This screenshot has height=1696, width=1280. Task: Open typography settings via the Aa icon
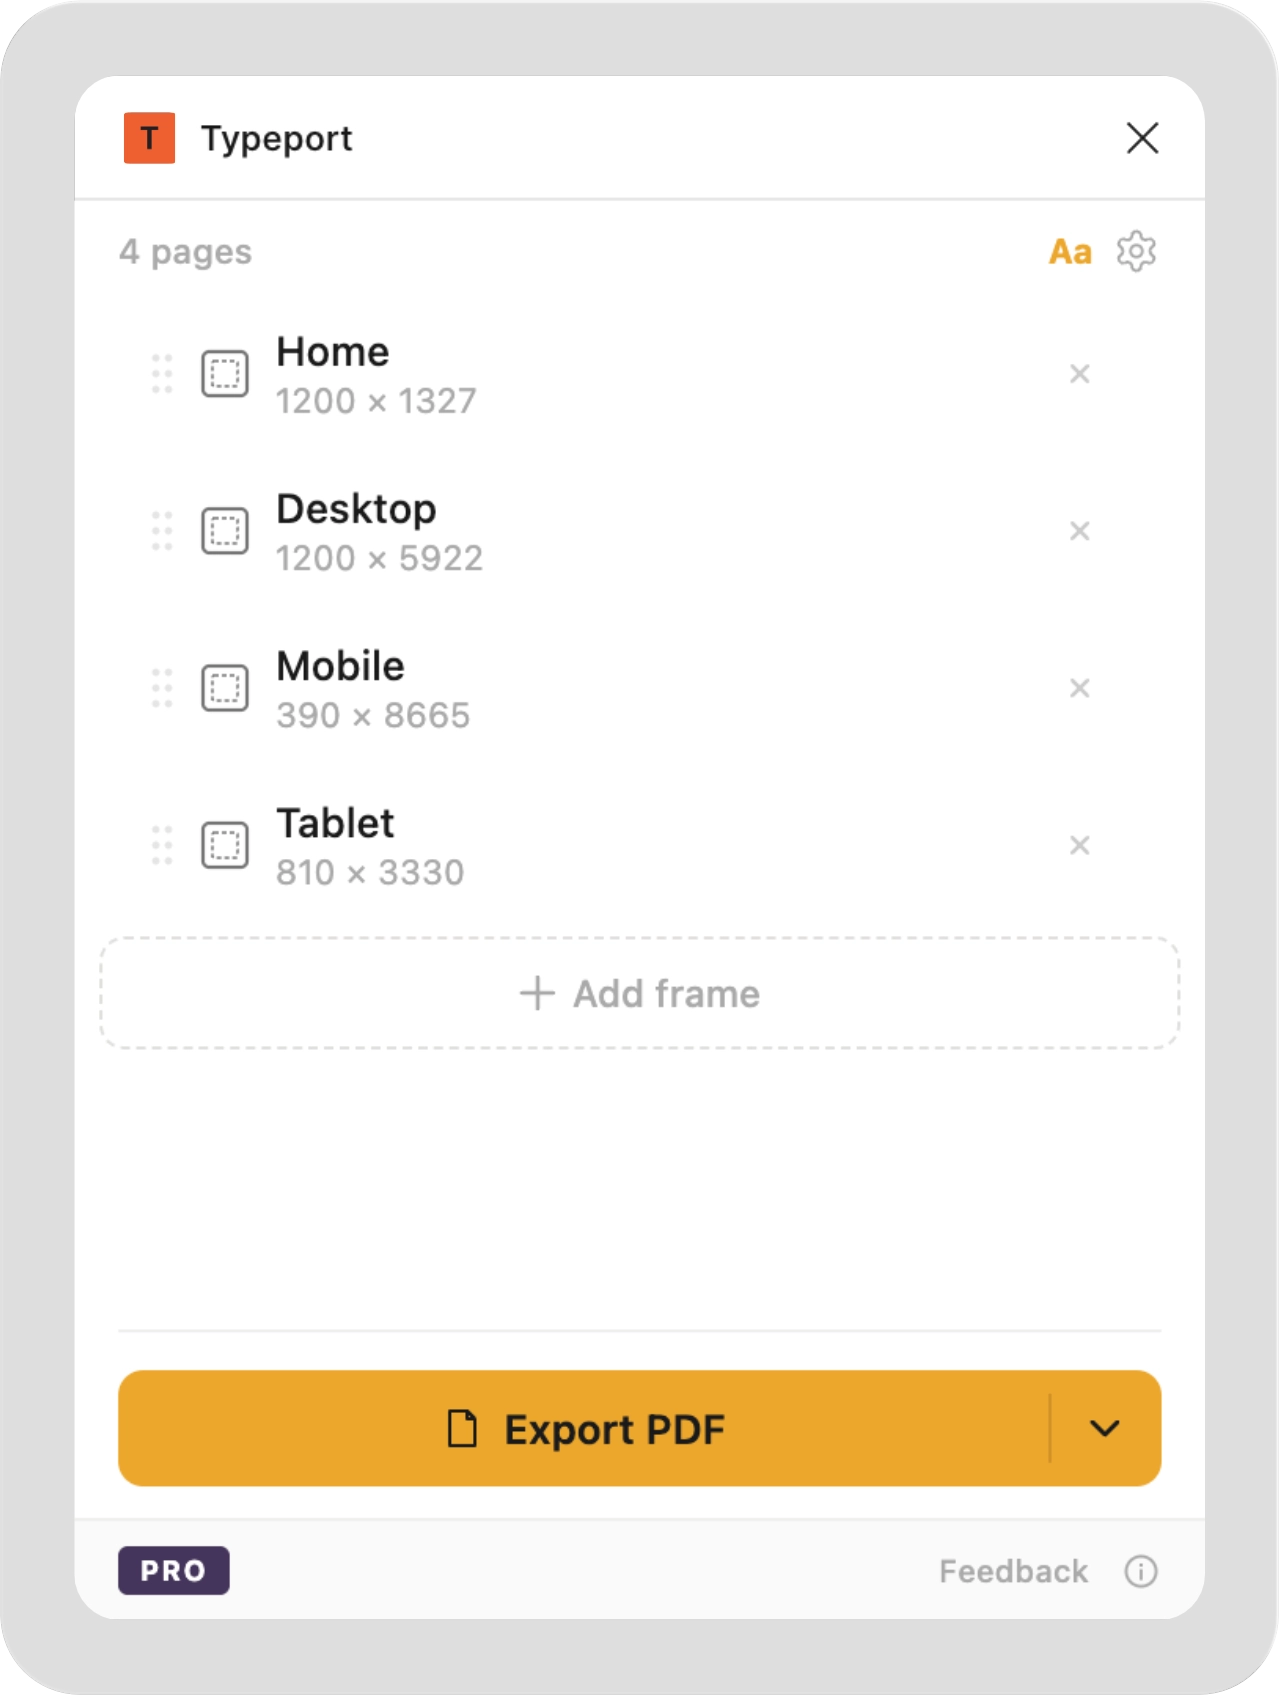[x=1069, y=252]
